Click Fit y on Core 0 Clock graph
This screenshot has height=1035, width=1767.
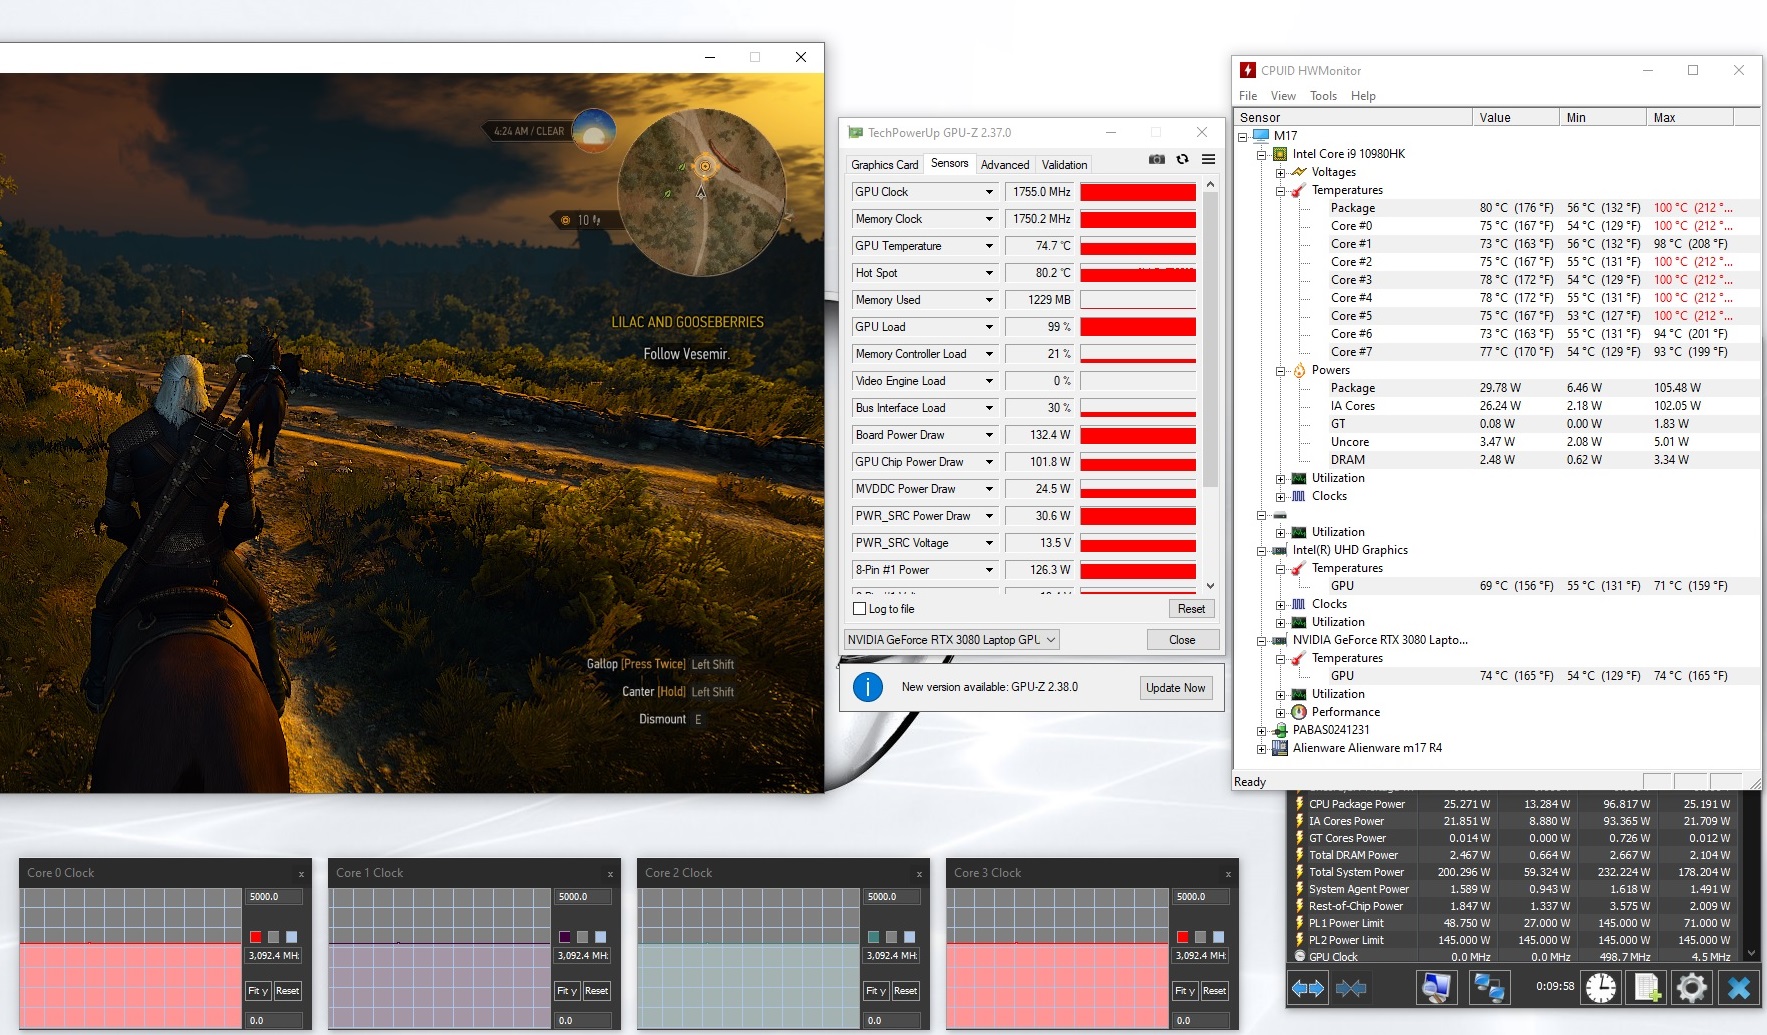coord(258,991)
